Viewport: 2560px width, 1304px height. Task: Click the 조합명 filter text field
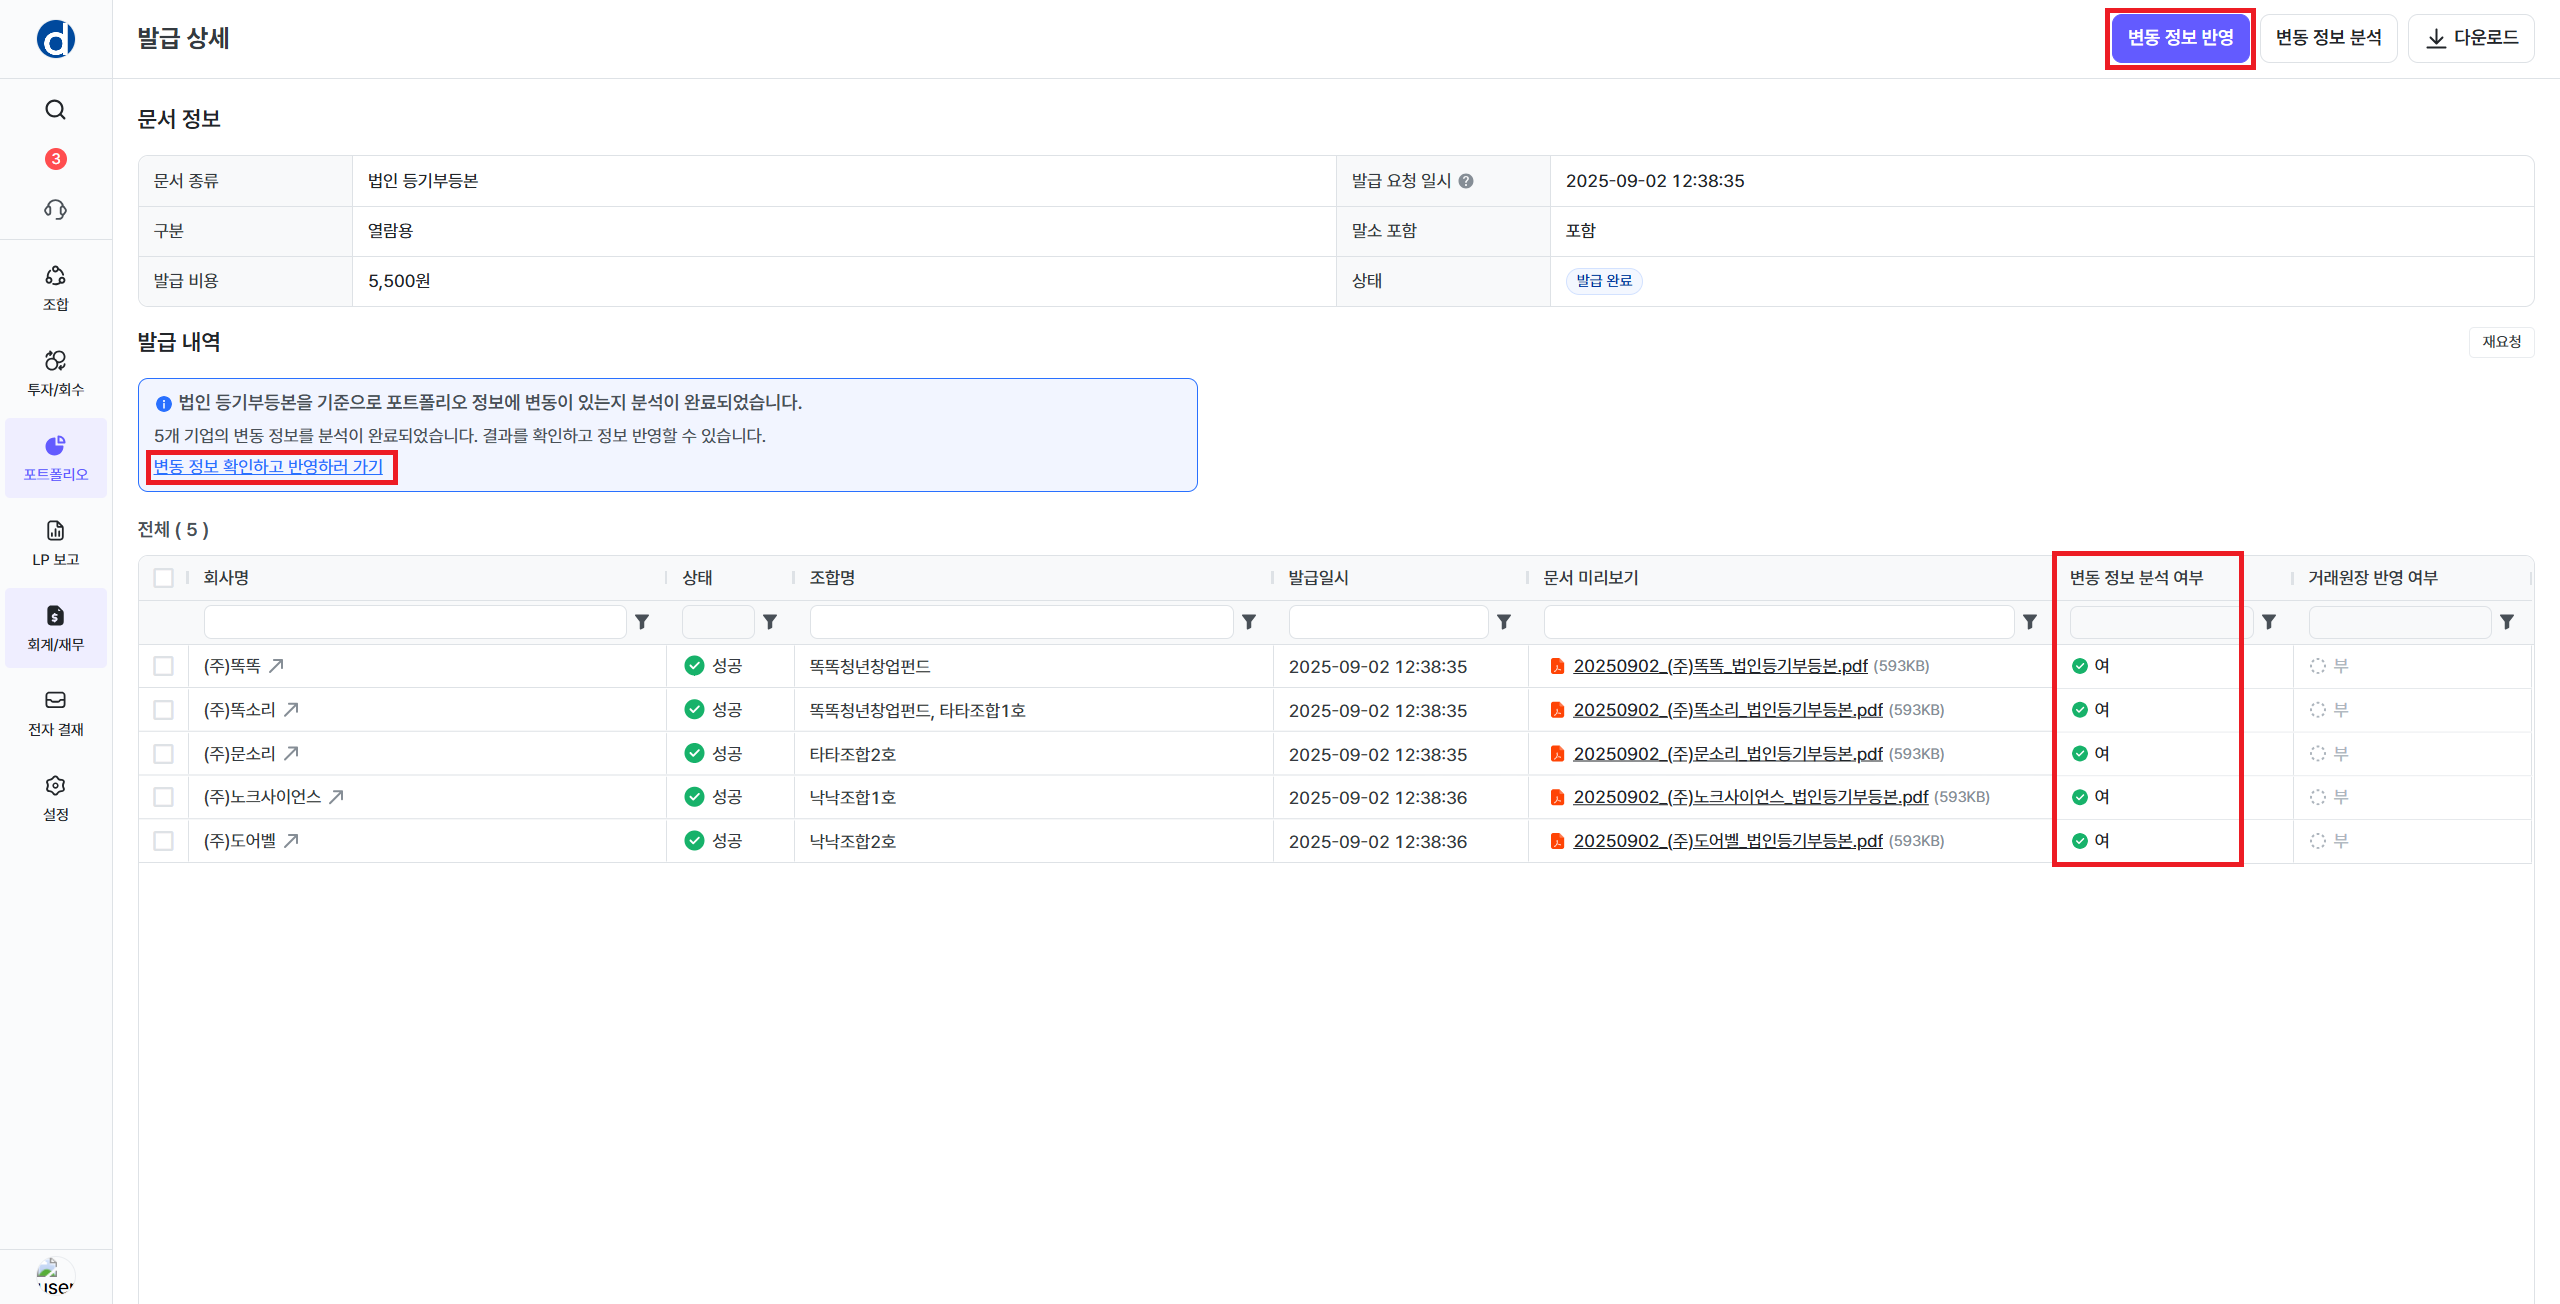pos(1020,622)
